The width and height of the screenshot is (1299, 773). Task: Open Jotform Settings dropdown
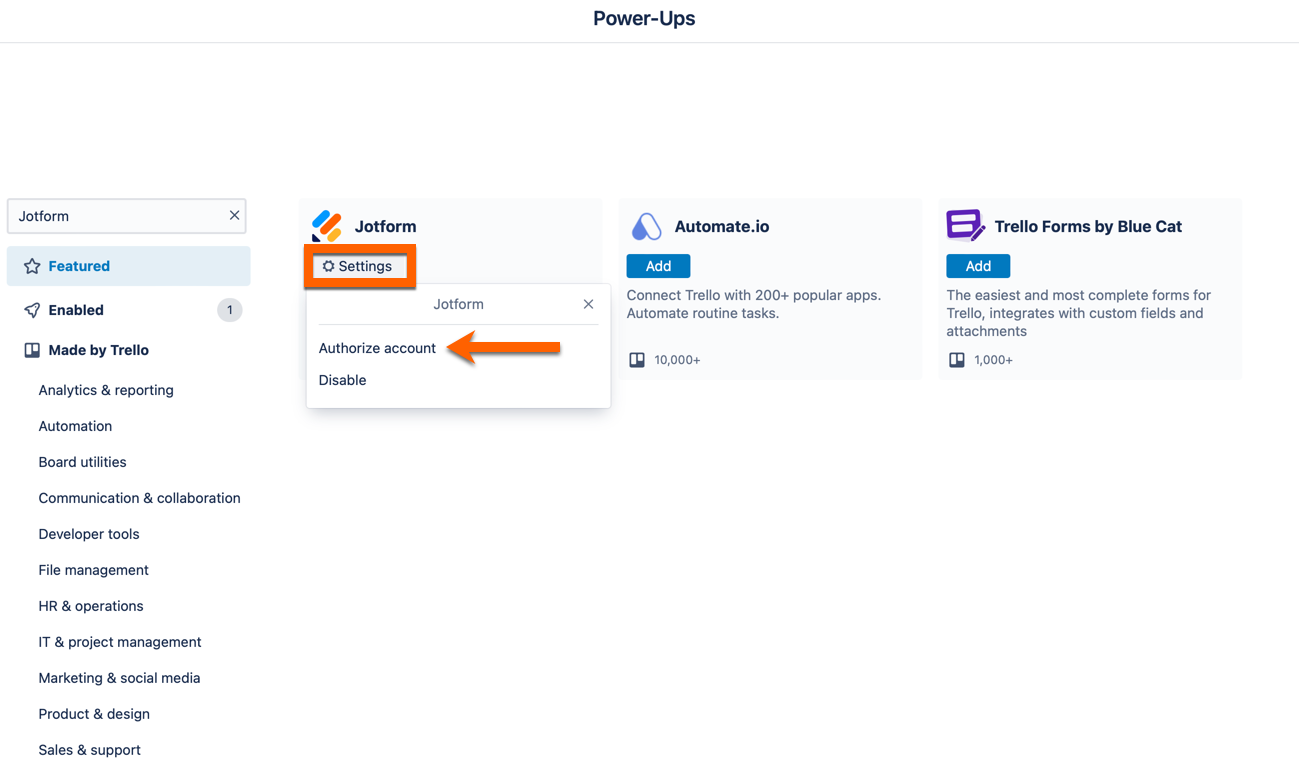point(358,266)
